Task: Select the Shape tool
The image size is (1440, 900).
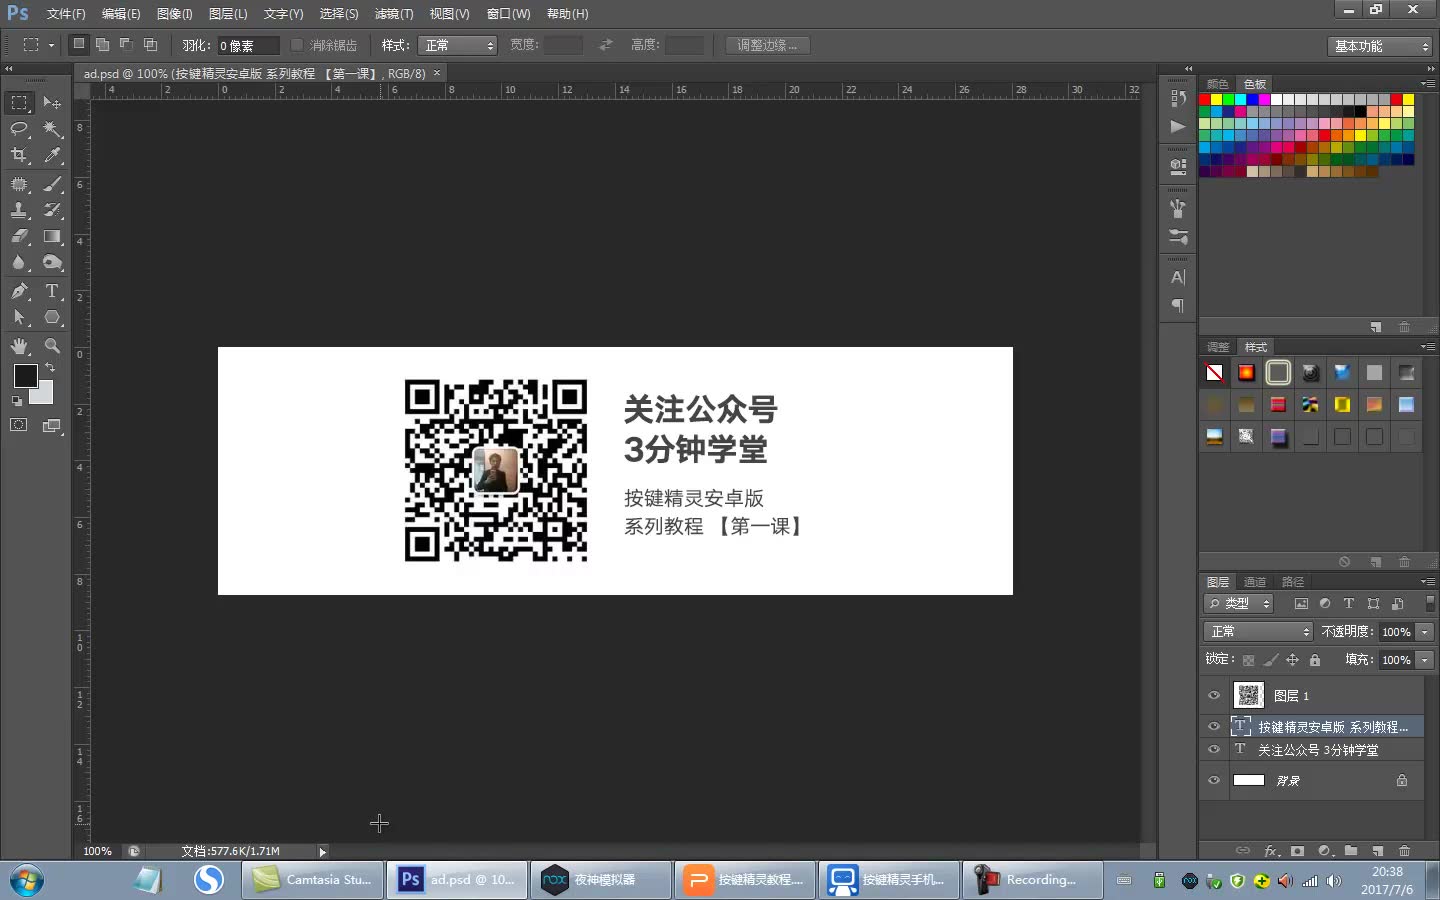Action: (52, 317)
